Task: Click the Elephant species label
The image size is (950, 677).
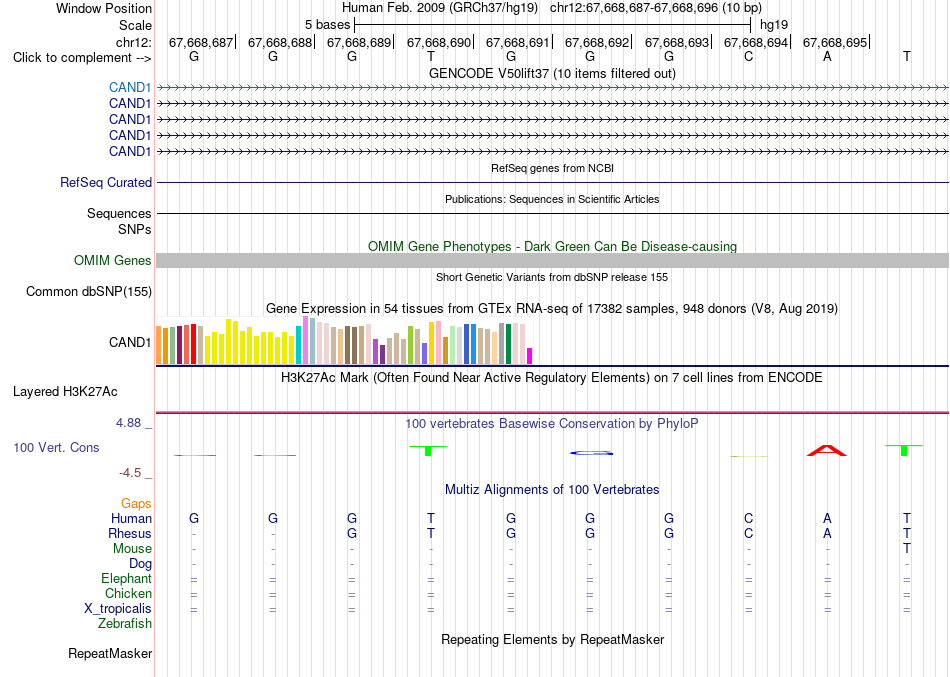Action: (x=126, y=579)
